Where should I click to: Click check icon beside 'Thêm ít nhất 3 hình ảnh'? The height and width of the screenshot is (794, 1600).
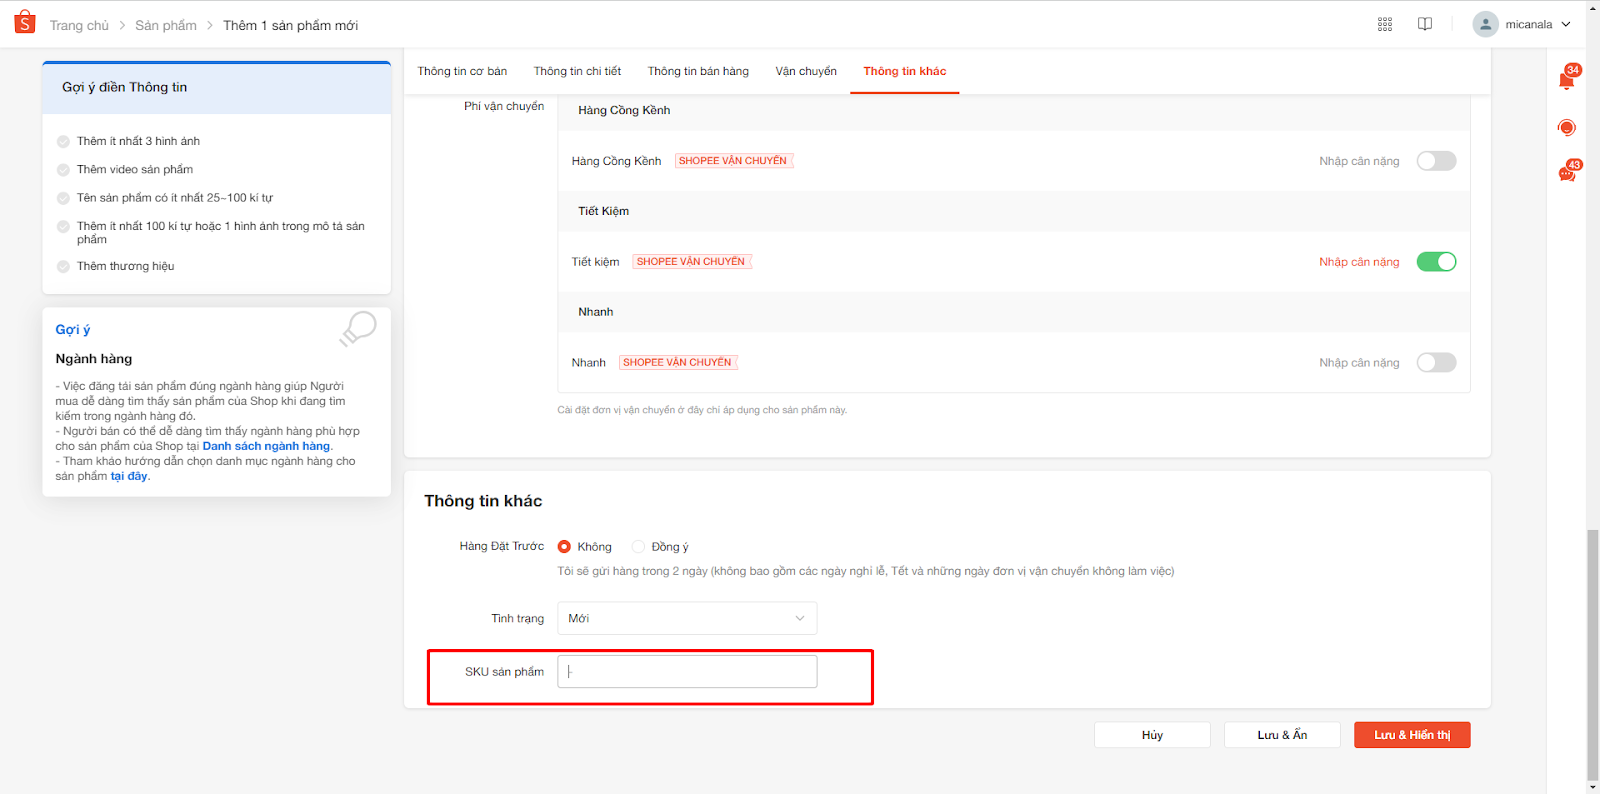(x=63, y=142)
